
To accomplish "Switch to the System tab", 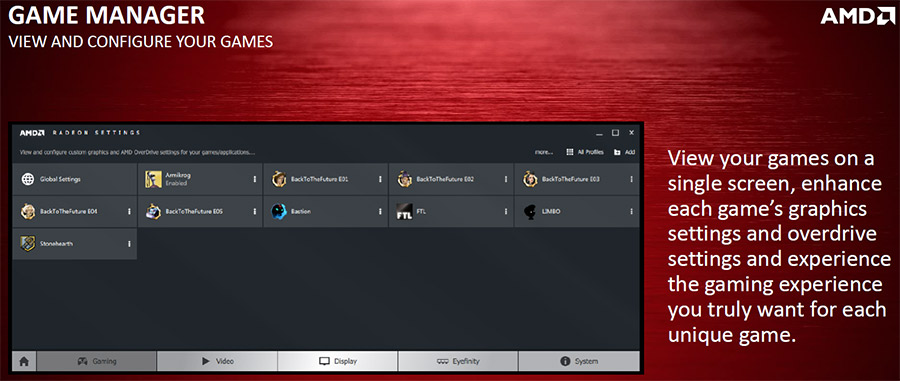I will pos(579,361).
